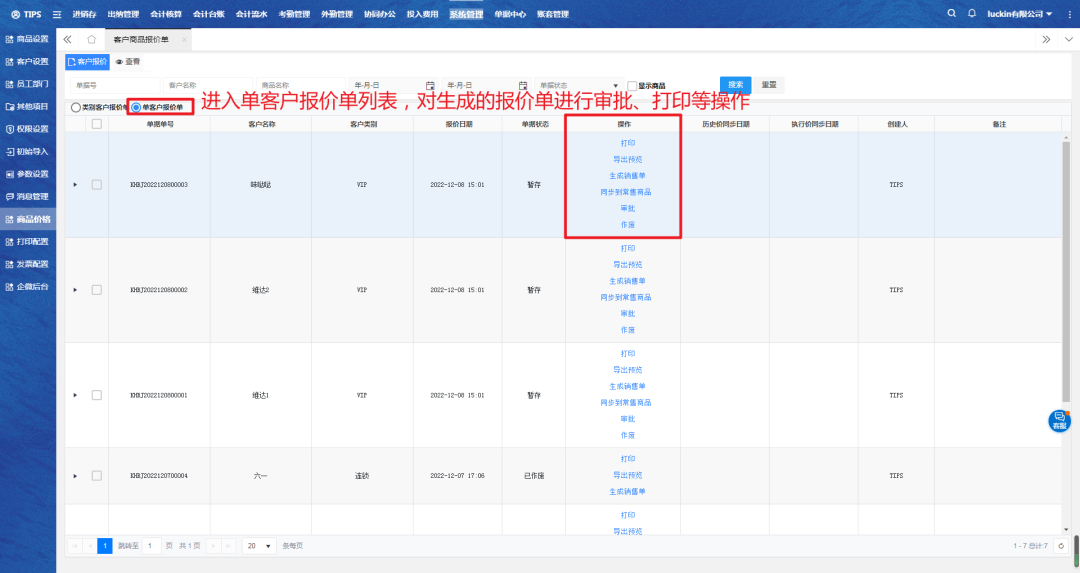Click 审批 link in the first row
Screen dimensions: 1080x573
pos(627,208)
